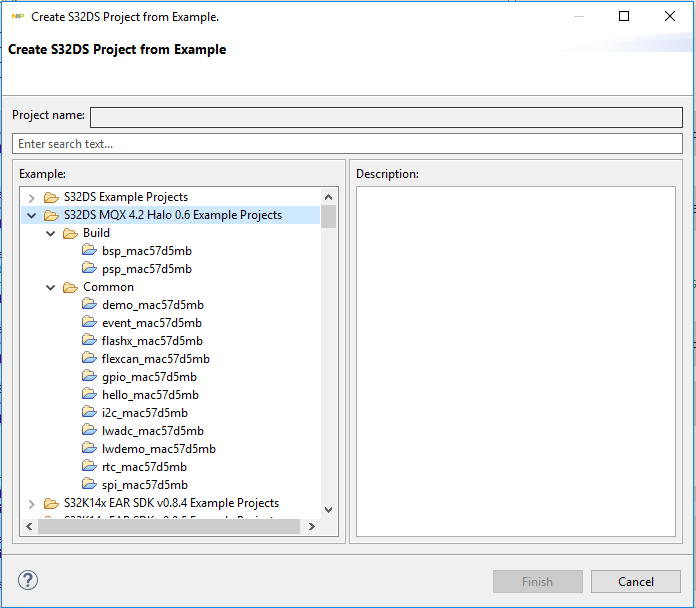The image size is (696, 608).
Task: Click the NXP logo in the title bar
Action: [18, 16]
